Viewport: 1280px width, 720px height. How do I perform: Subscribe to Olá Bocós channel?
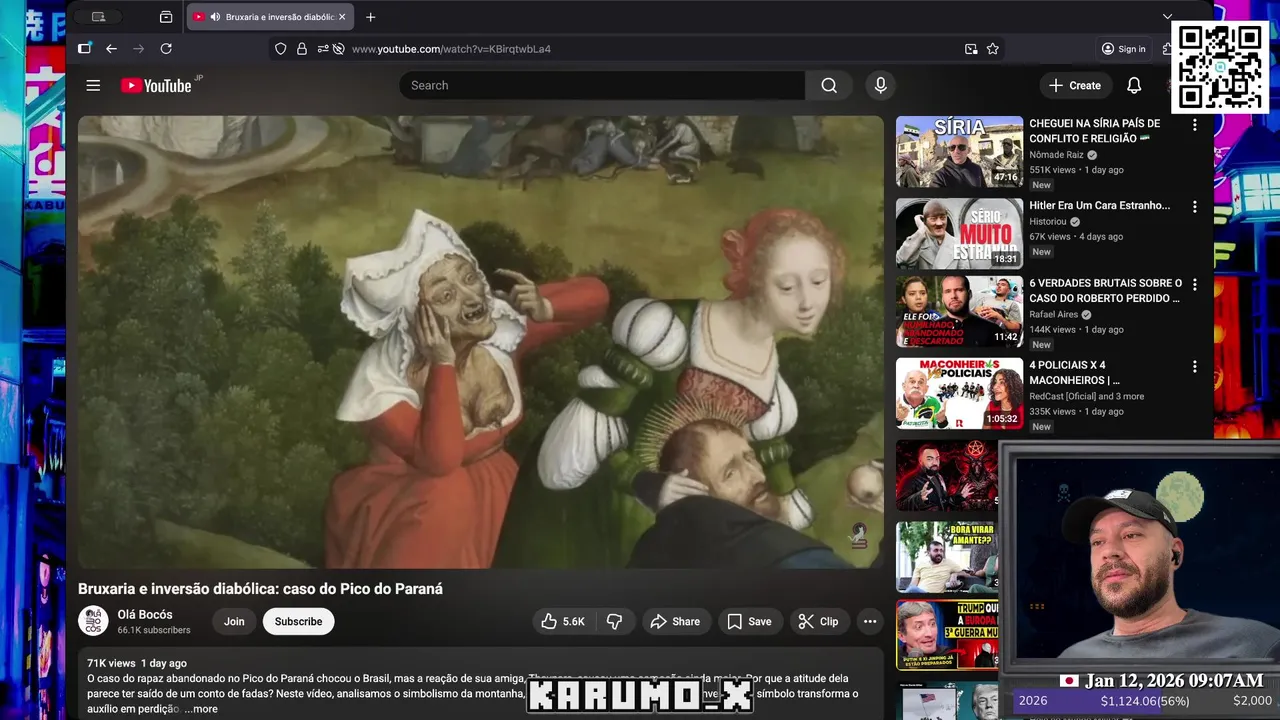click(x=298, y=621)
